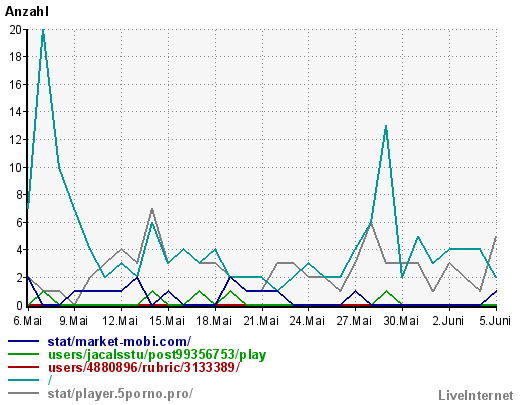Viewport: 520px width, 405px height.
Task: Click the stat/player.5porno.pro/ legend label
Action: (x=120, y=393)
